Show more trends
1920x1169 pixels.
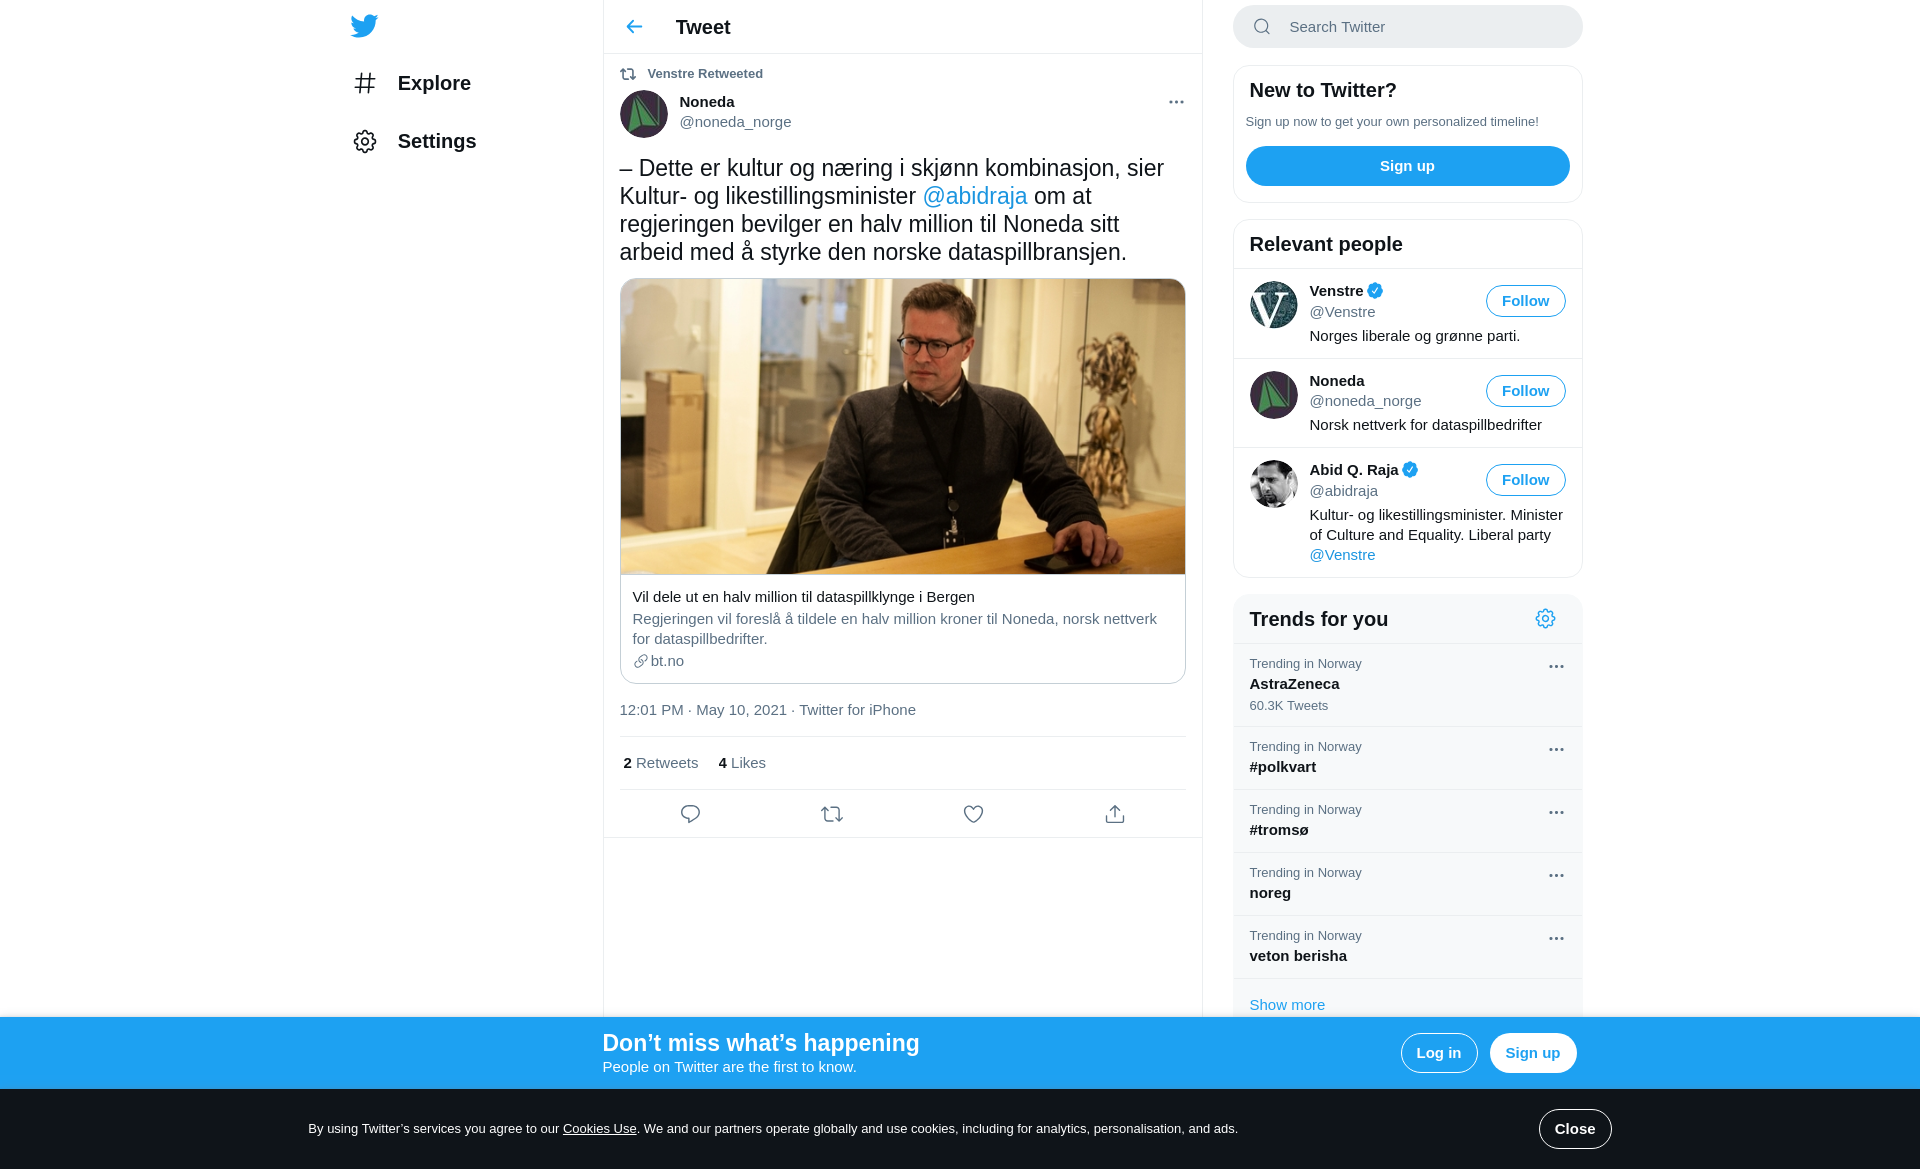click(1287, 1005)
